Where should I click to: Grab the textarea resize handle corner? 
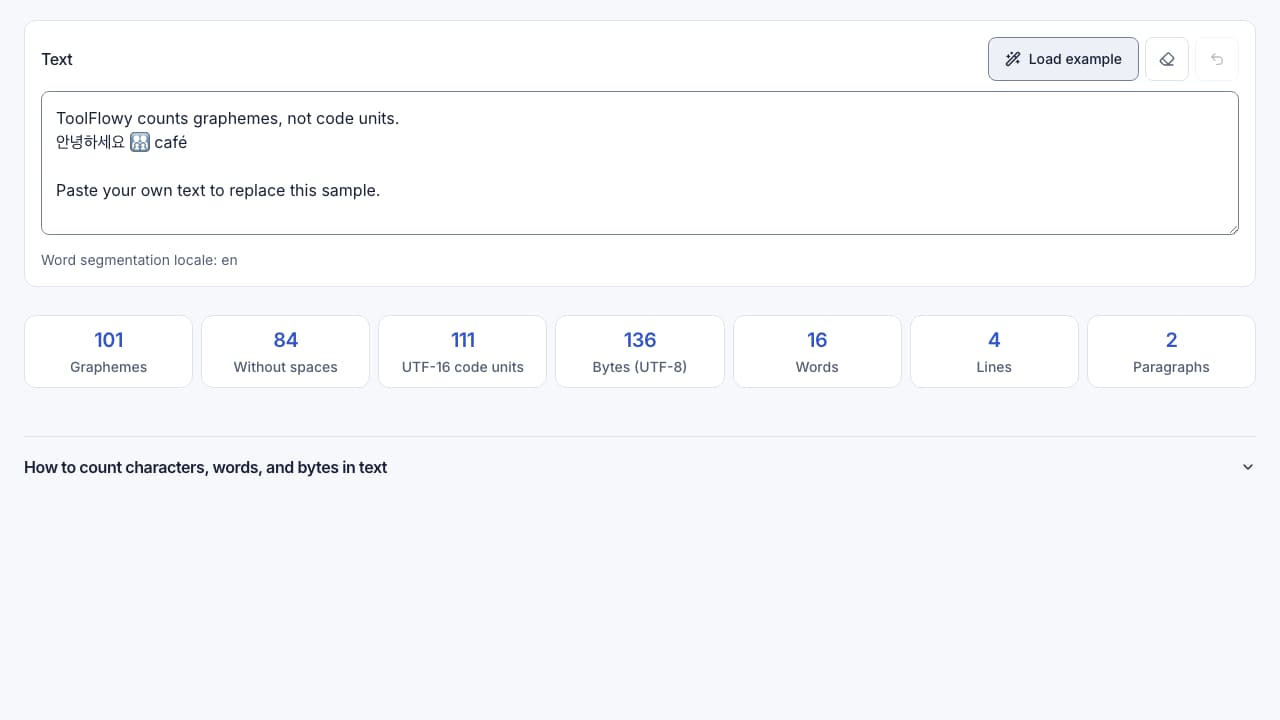tap(1232, 228)
